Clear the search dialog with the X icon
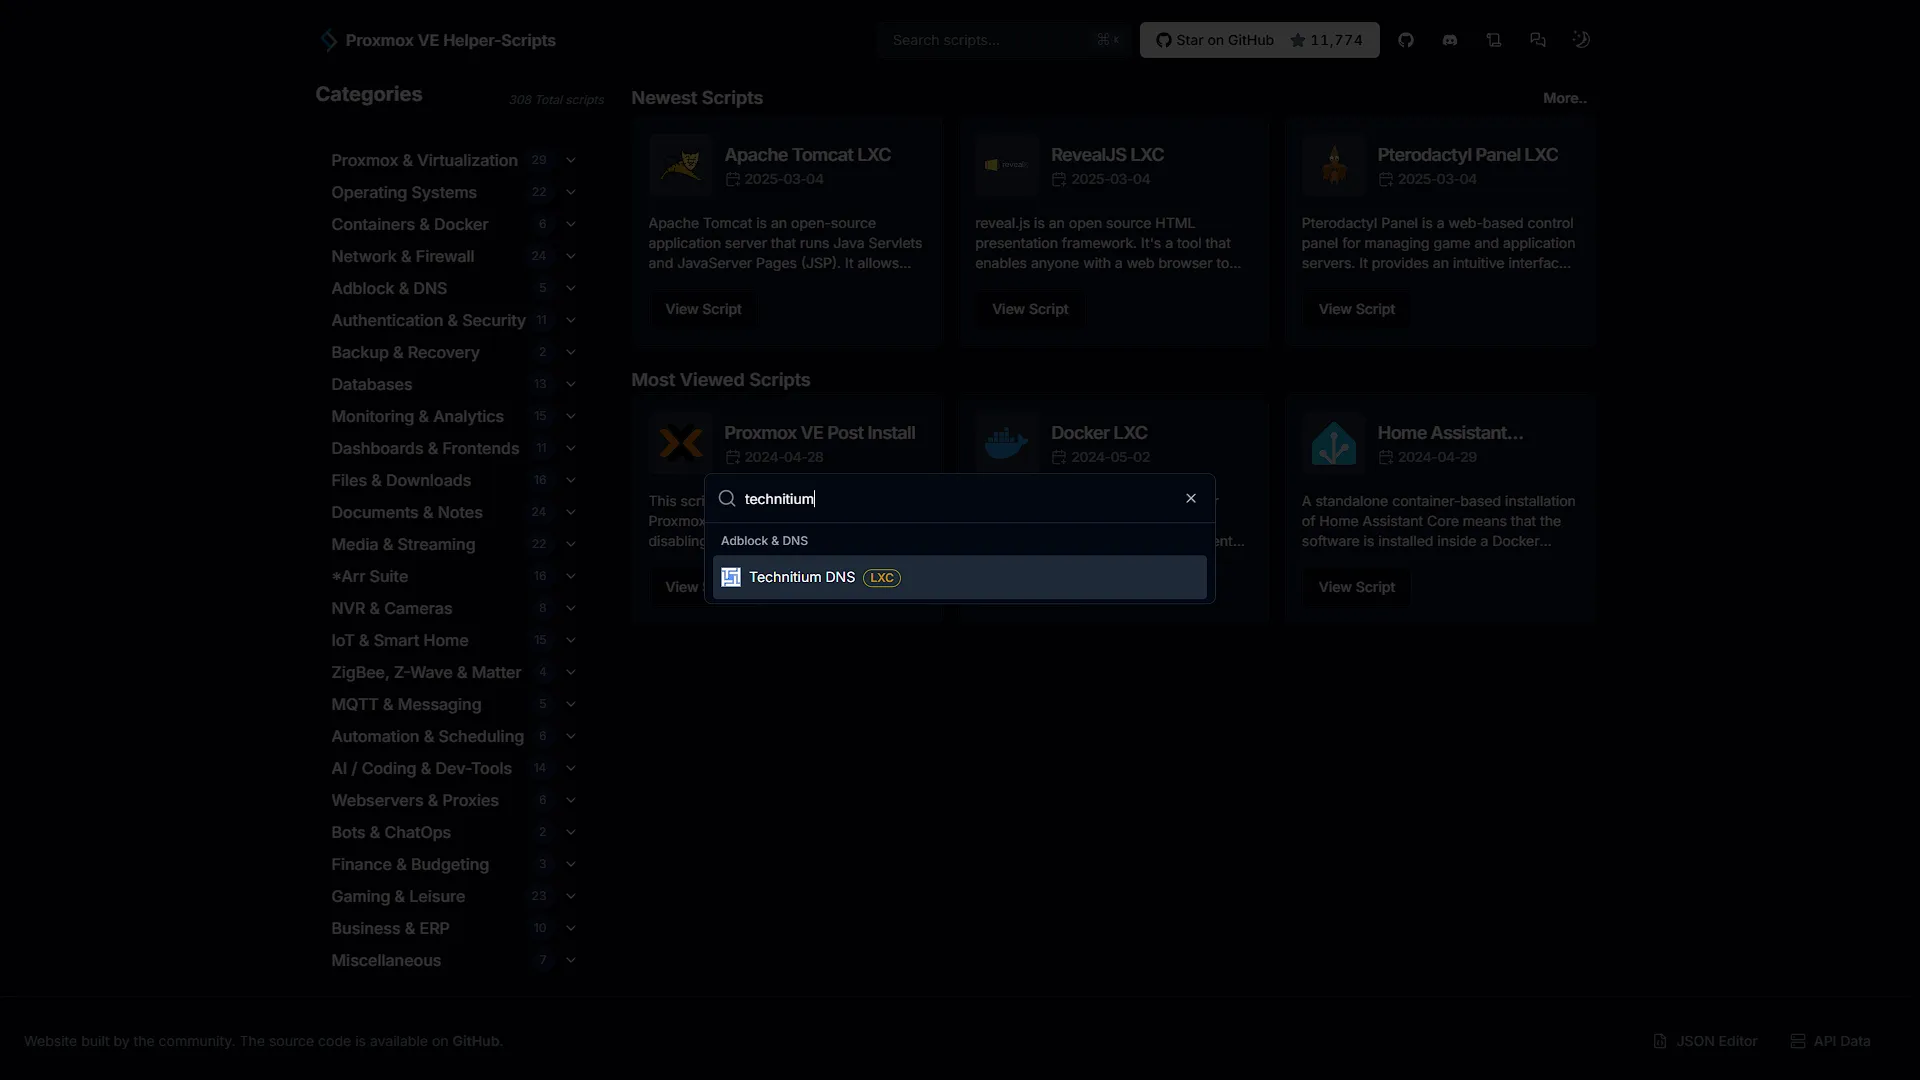This screenshot has width=1920, height=1080. pos(1190,498)
